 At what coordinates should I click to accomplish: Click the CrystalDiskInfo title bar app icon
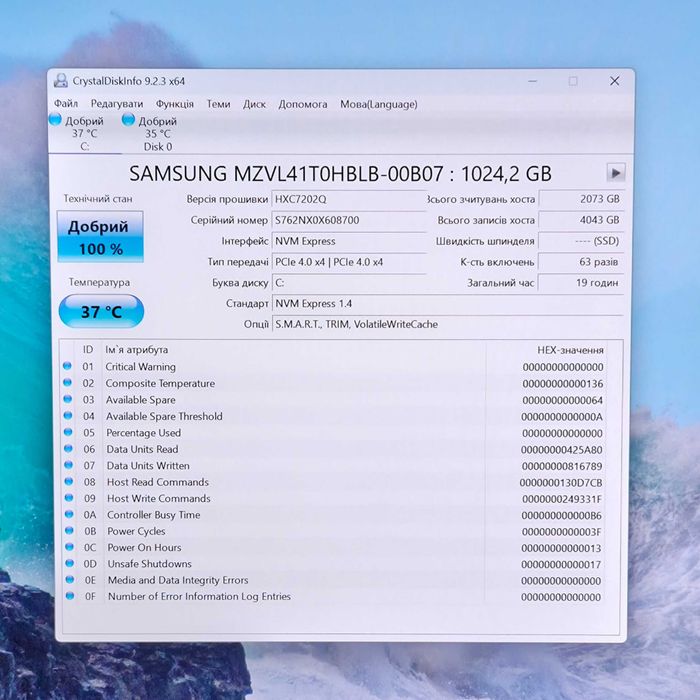[61, 81]
